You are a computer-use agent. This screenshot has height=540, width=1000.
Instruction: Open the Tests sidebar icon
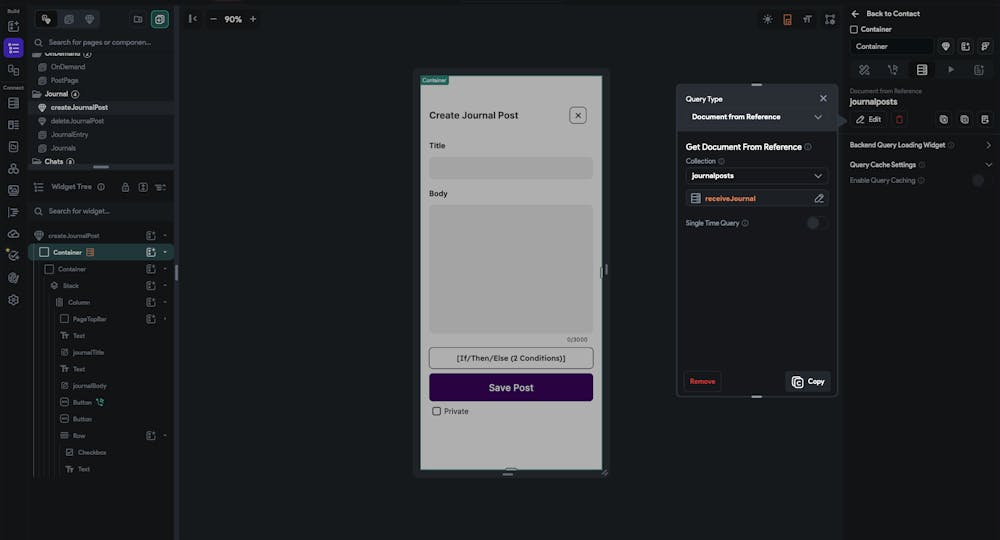click(13, 256)
